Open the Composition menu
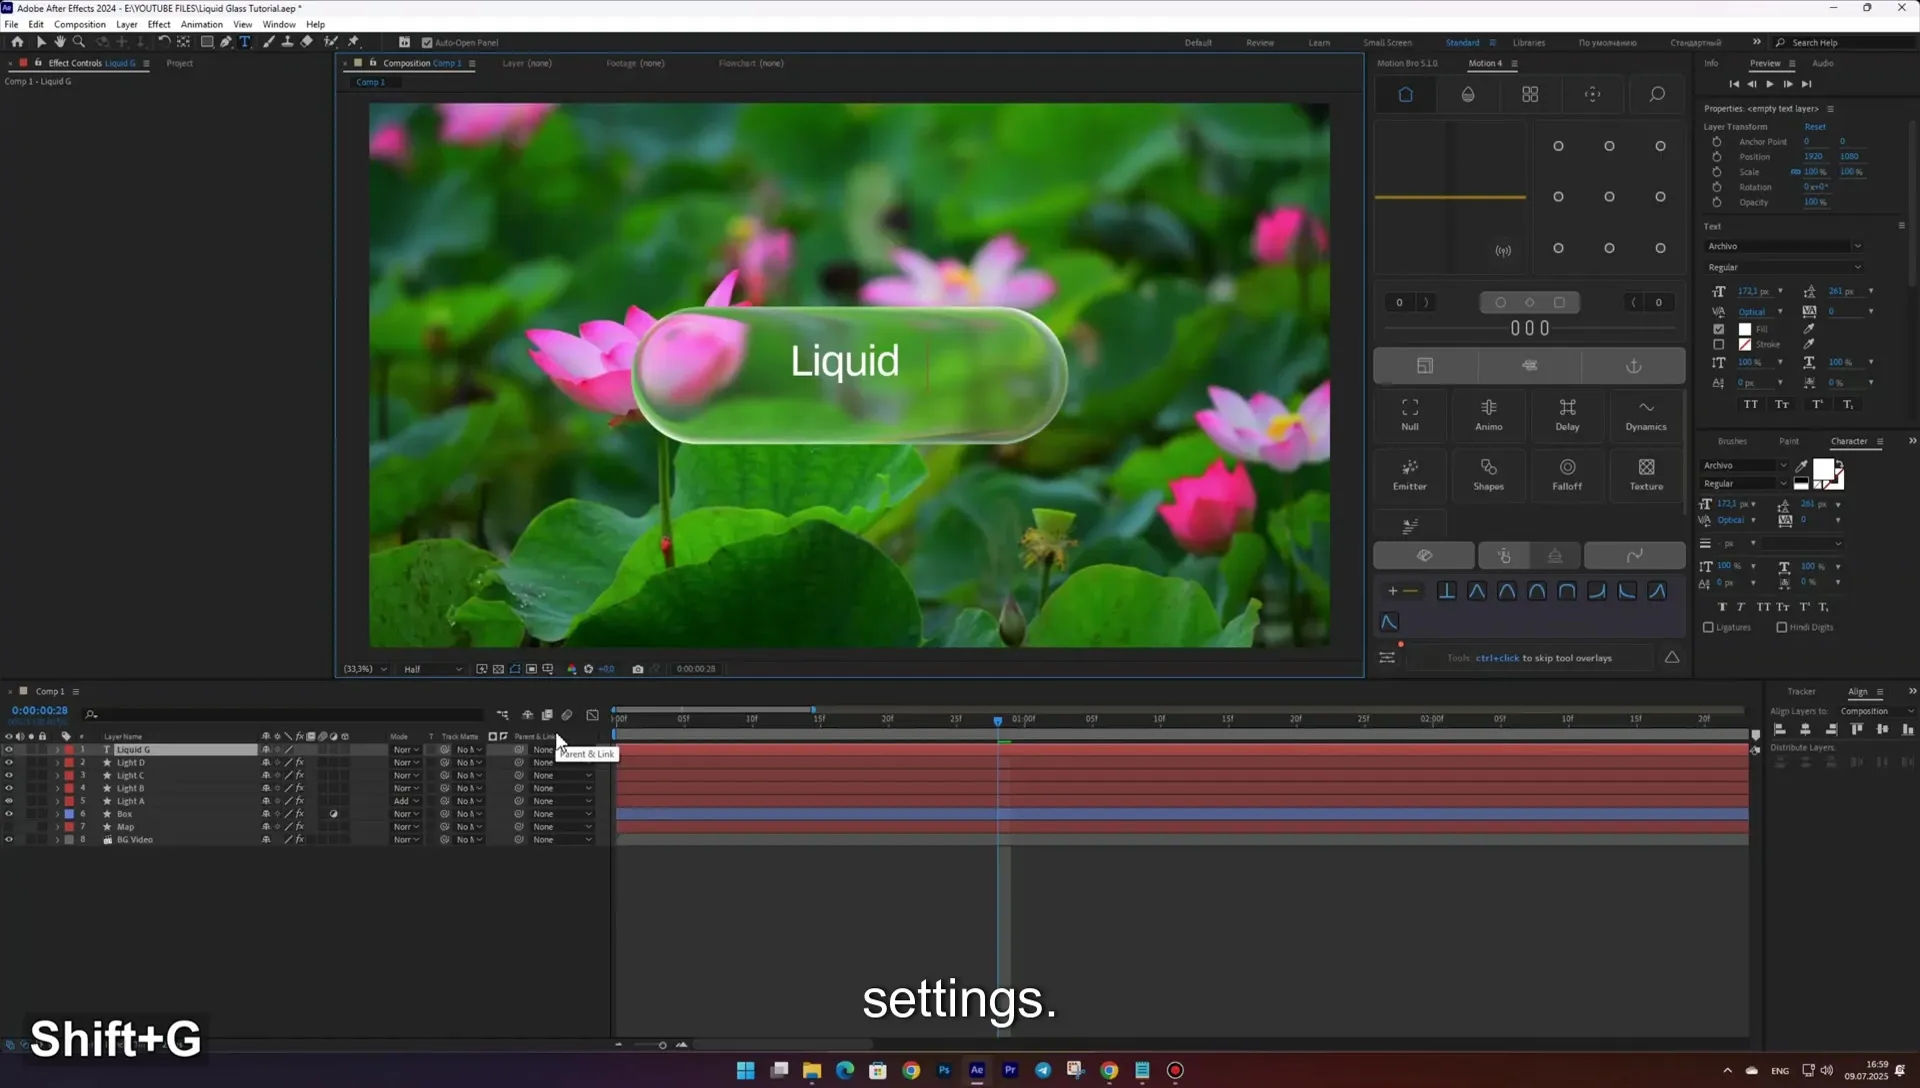 pyautogui.click(x=79, y=24)
